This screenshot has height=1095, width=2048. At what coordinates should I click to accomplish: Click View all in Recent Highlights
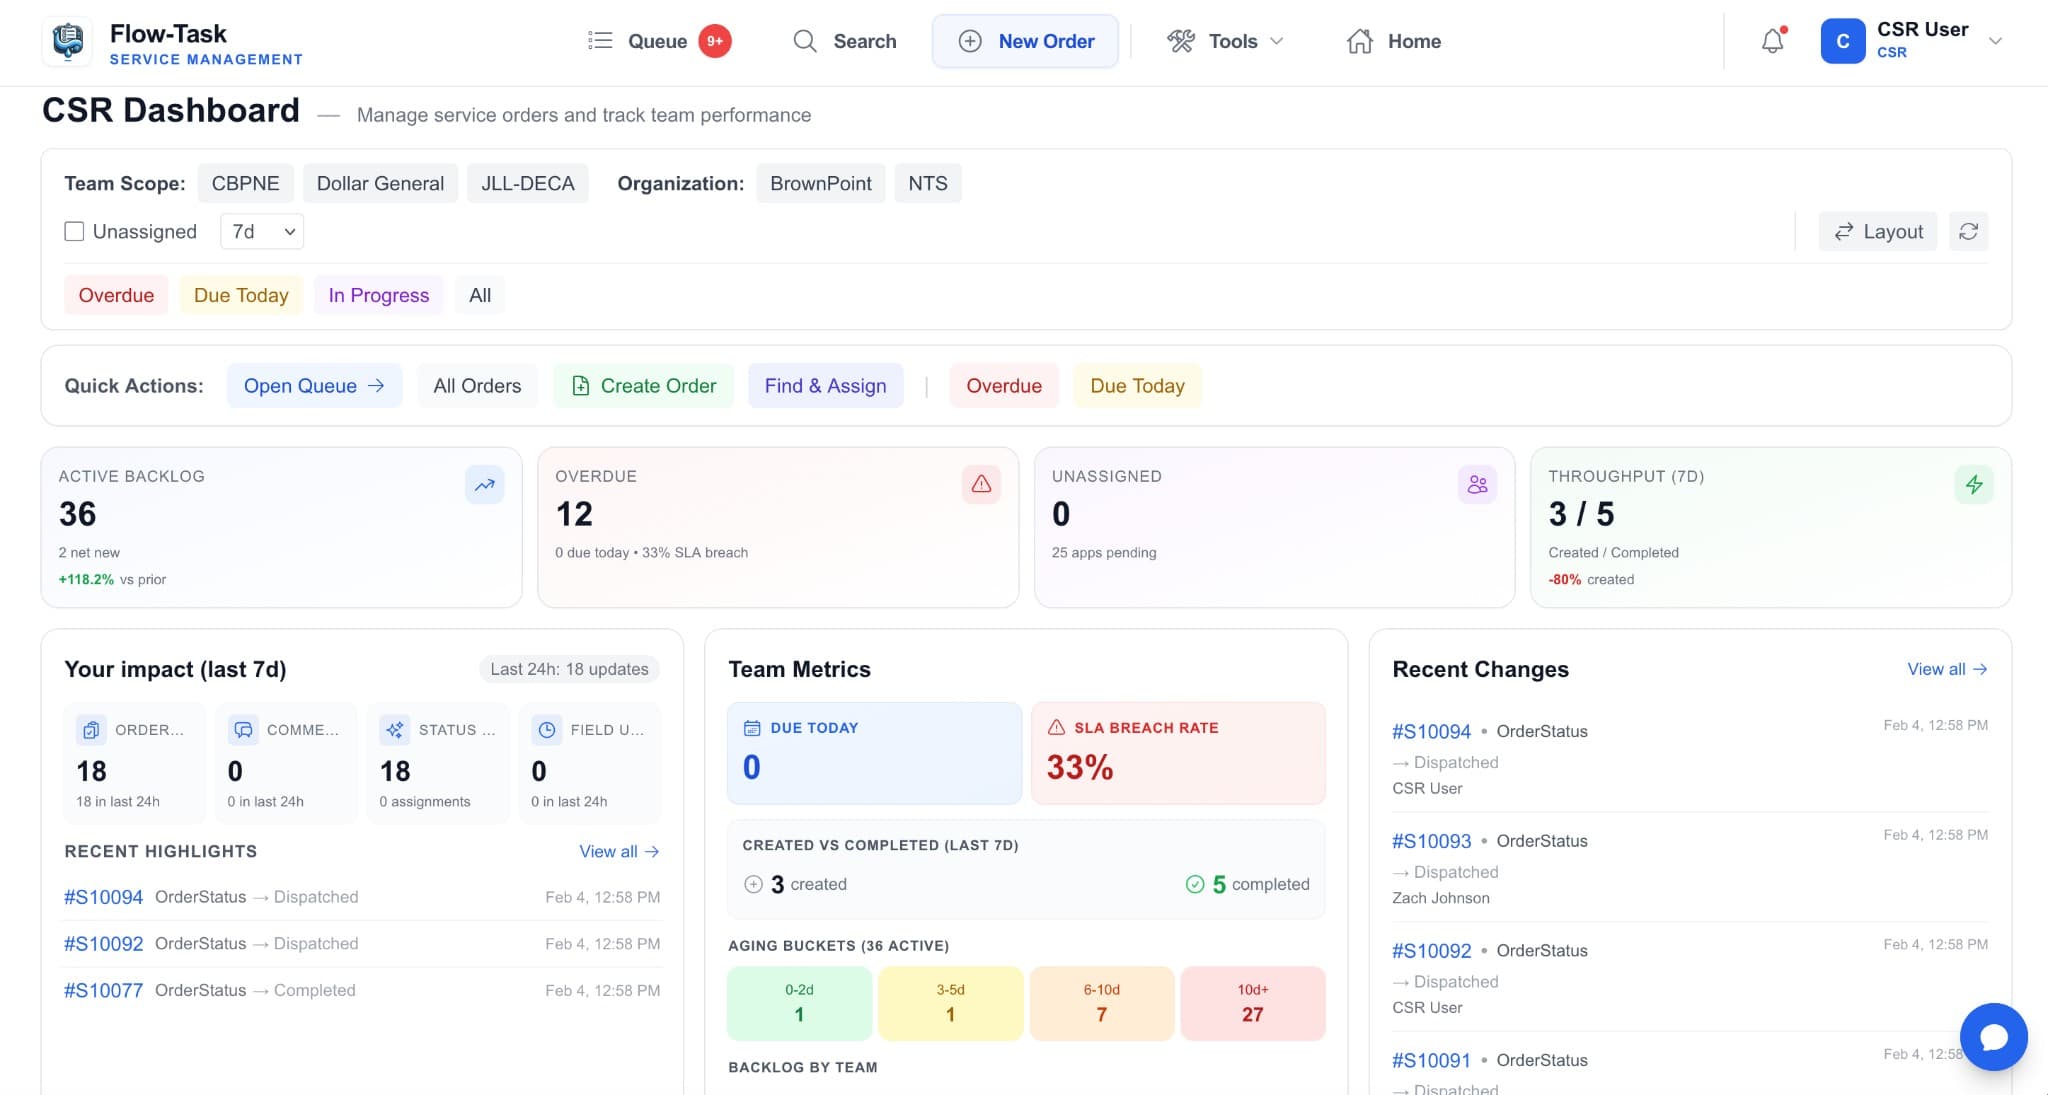point(619,852)
